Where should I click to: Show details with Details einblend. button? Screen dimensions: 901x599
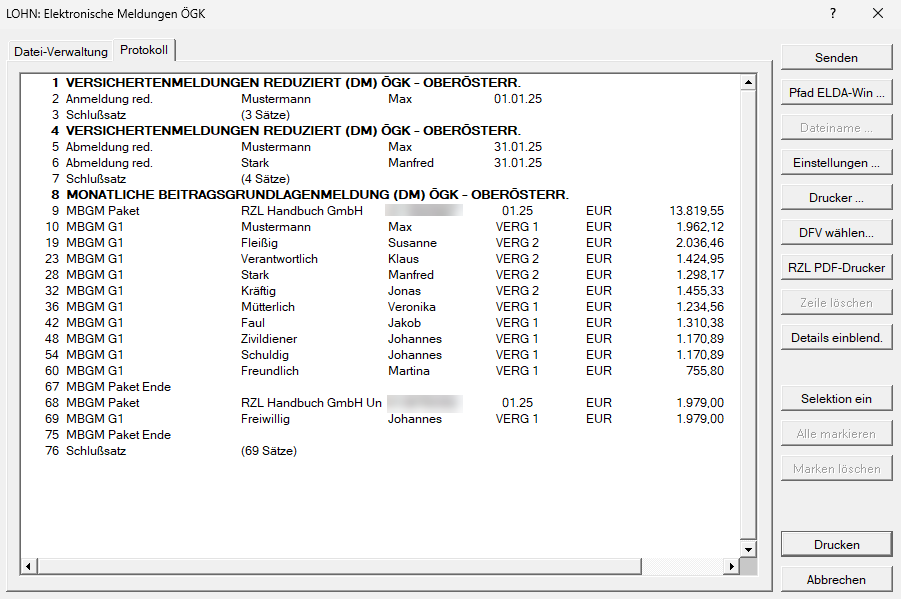click(836, 338)
